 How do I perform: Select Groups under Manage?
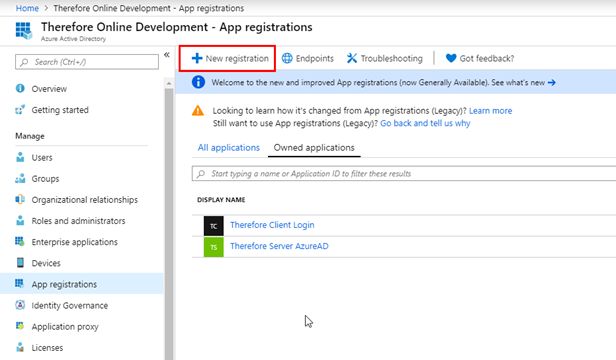tap(46, 179)
